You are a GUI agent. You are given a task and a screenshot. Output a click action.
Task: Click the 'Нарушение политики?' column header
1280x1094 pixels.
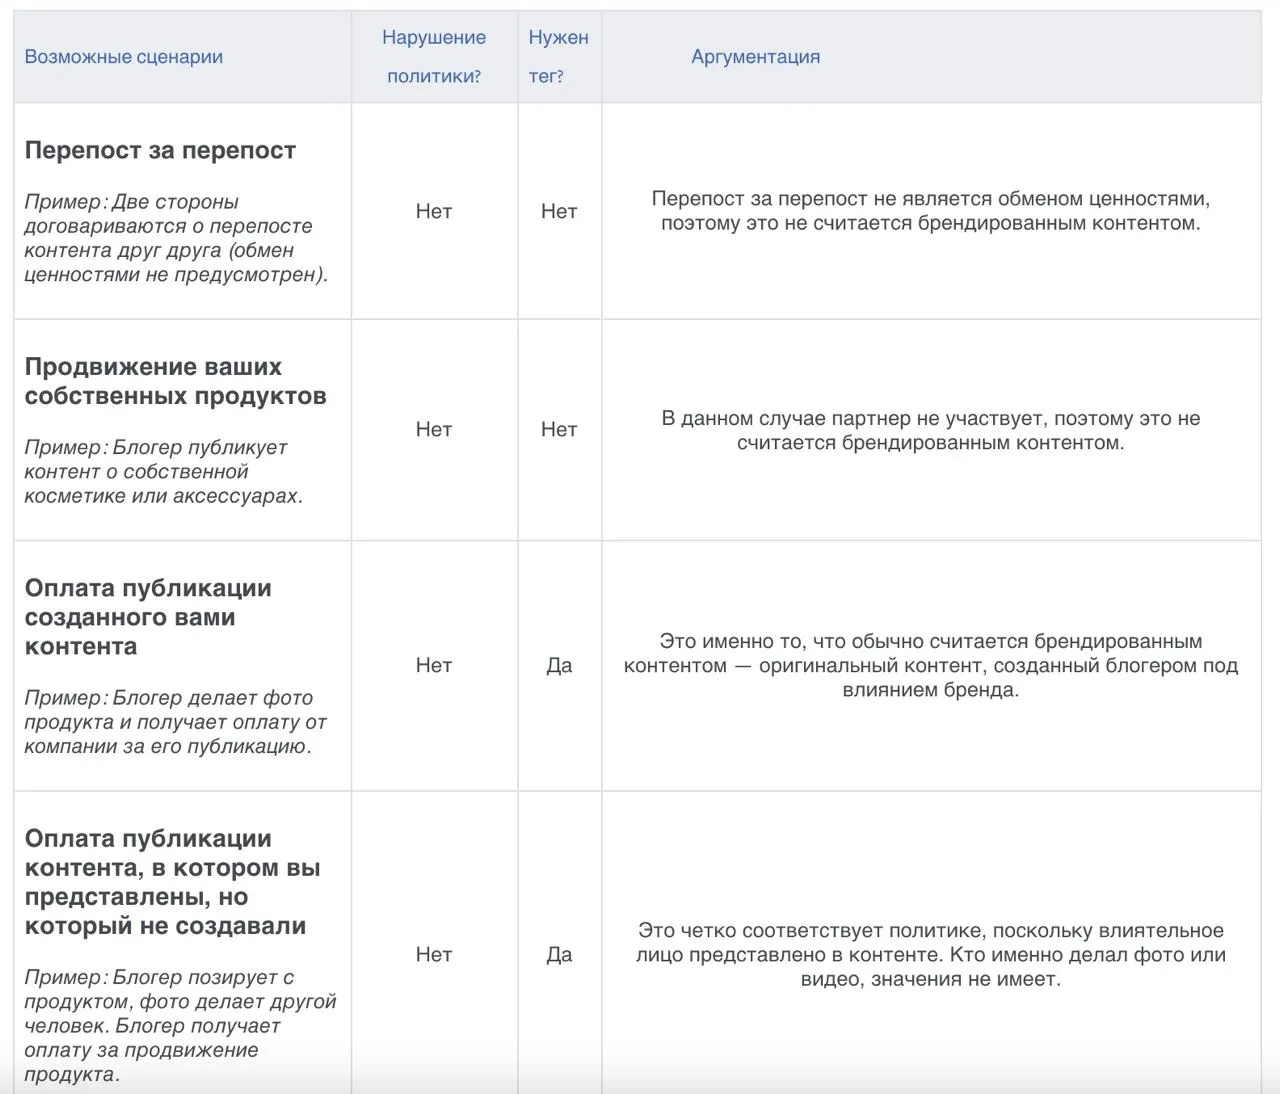coord(434,57)
